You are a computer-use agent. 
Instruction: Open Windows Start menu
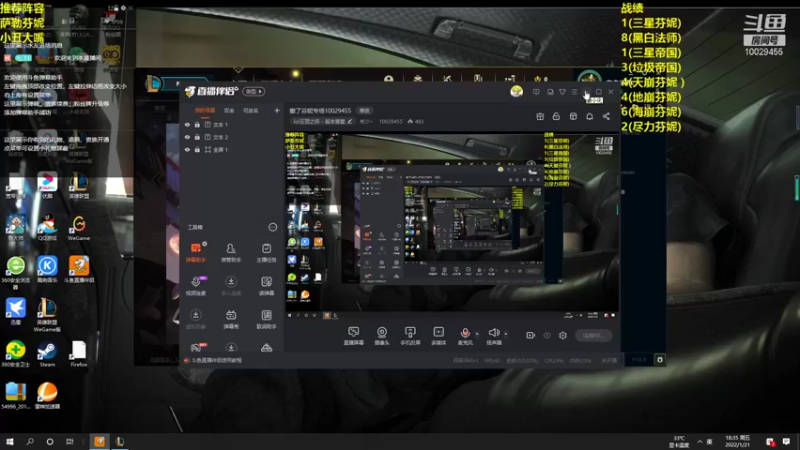[x=10, y=441]
